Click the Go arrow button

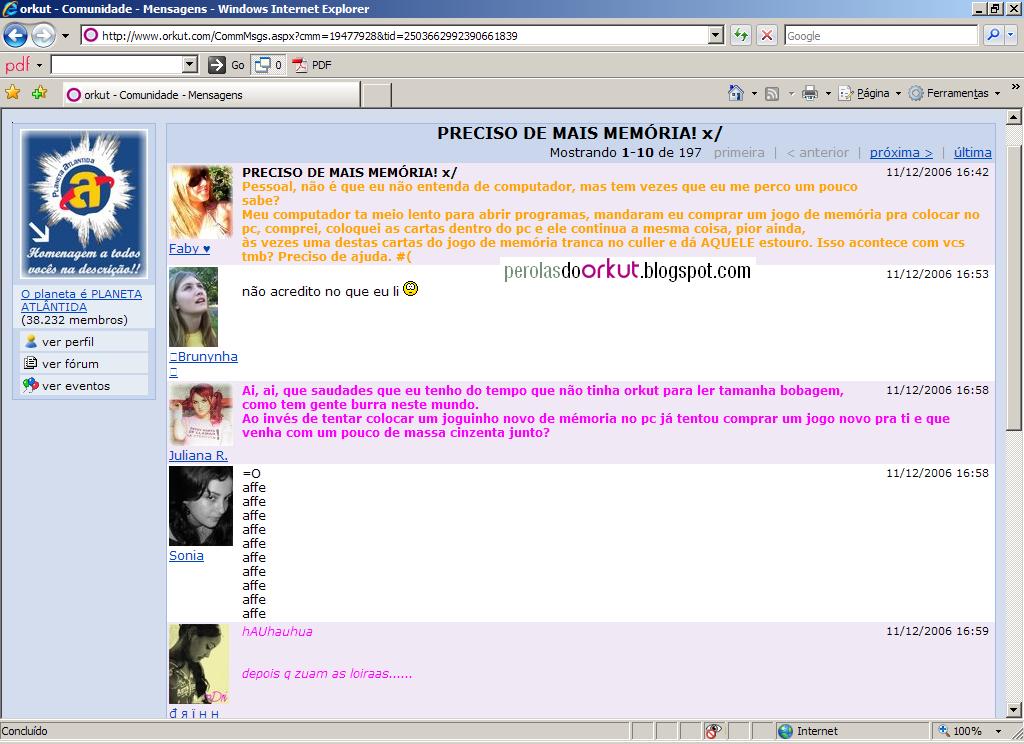(x=226, y=65)
